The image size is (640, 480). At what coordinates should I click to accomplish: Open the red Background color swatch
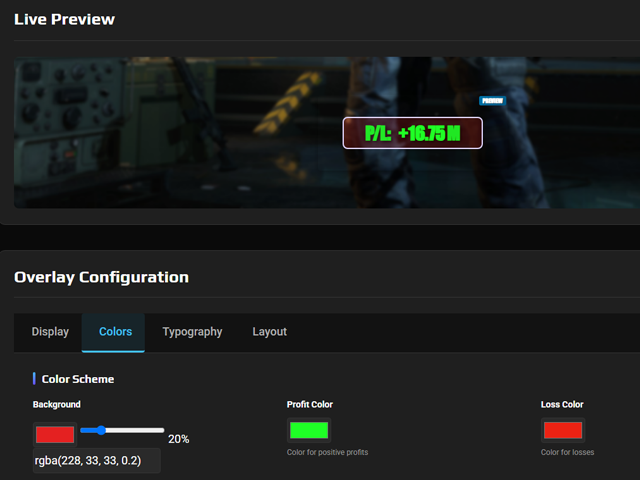click(x=55, y=434)
